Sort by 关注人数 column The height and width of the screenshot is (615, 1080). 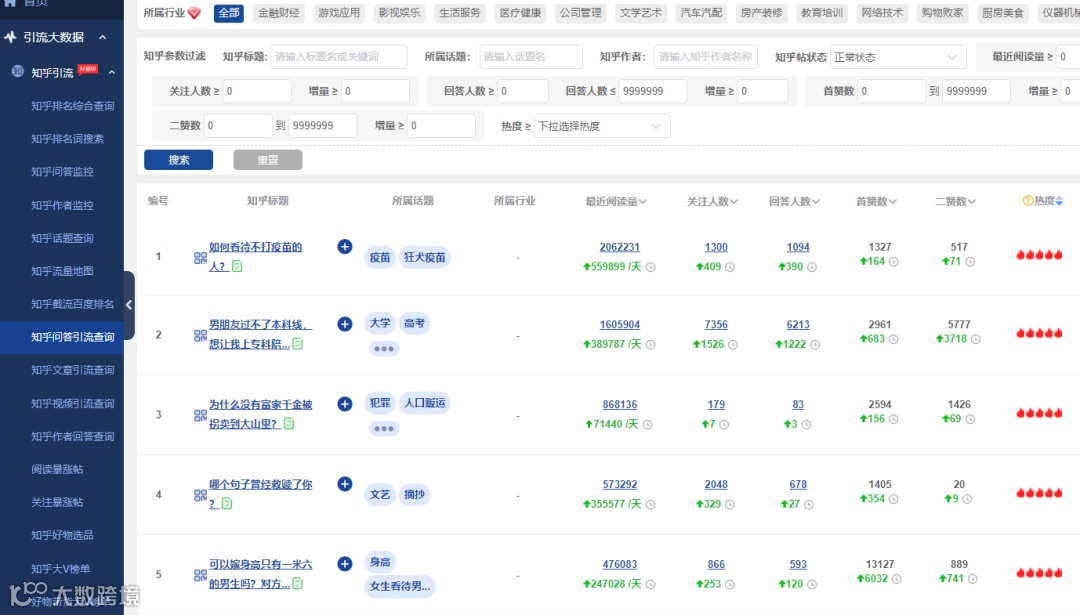[712, 201]
